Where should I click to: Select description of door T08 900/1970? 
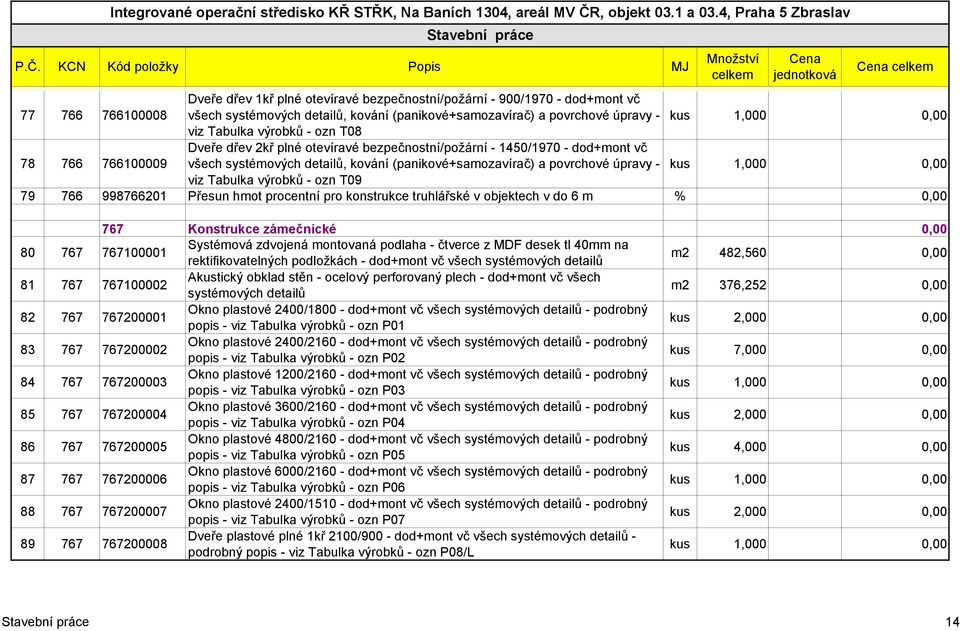424,115
